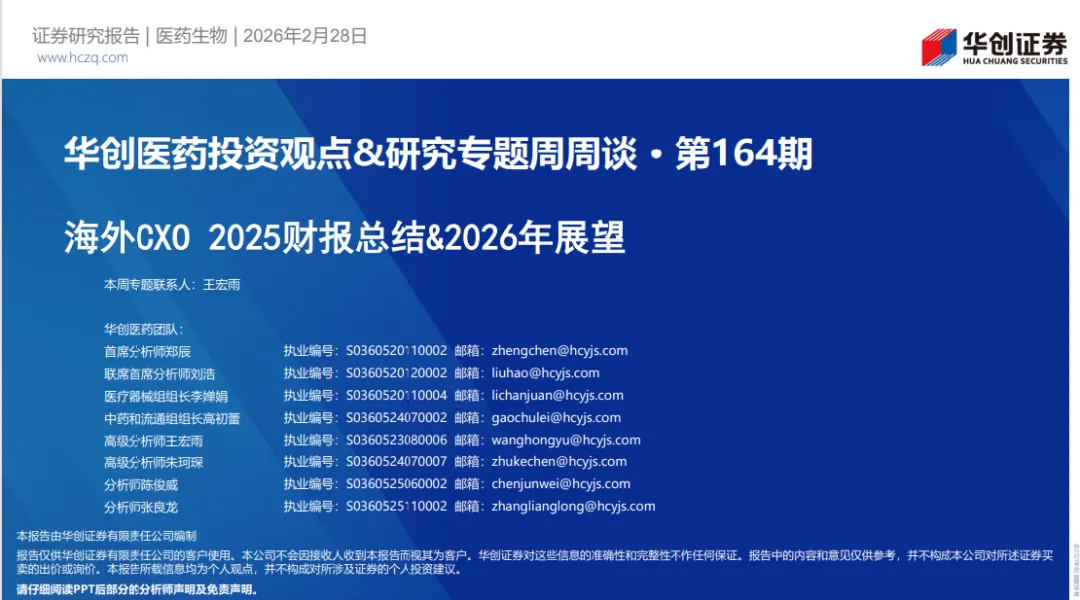Select the header text 医药生物

[191, 36]
